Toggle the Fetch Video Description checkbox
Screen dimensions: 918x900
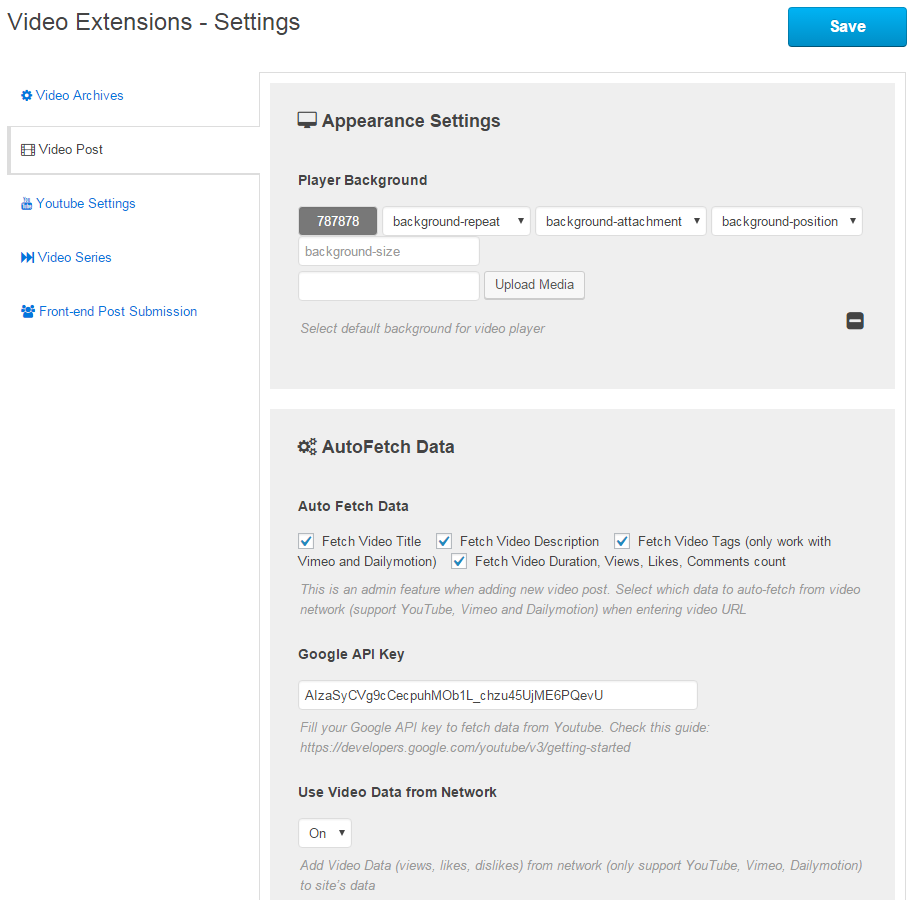click(444, 541)
